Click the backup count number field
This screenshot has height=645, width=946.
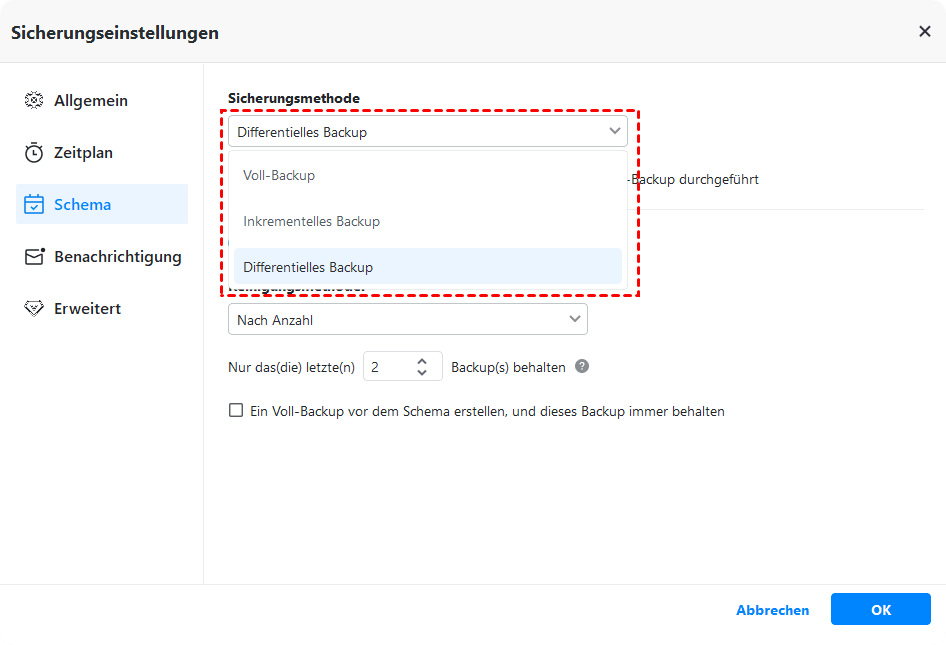[x=388, y=367]
